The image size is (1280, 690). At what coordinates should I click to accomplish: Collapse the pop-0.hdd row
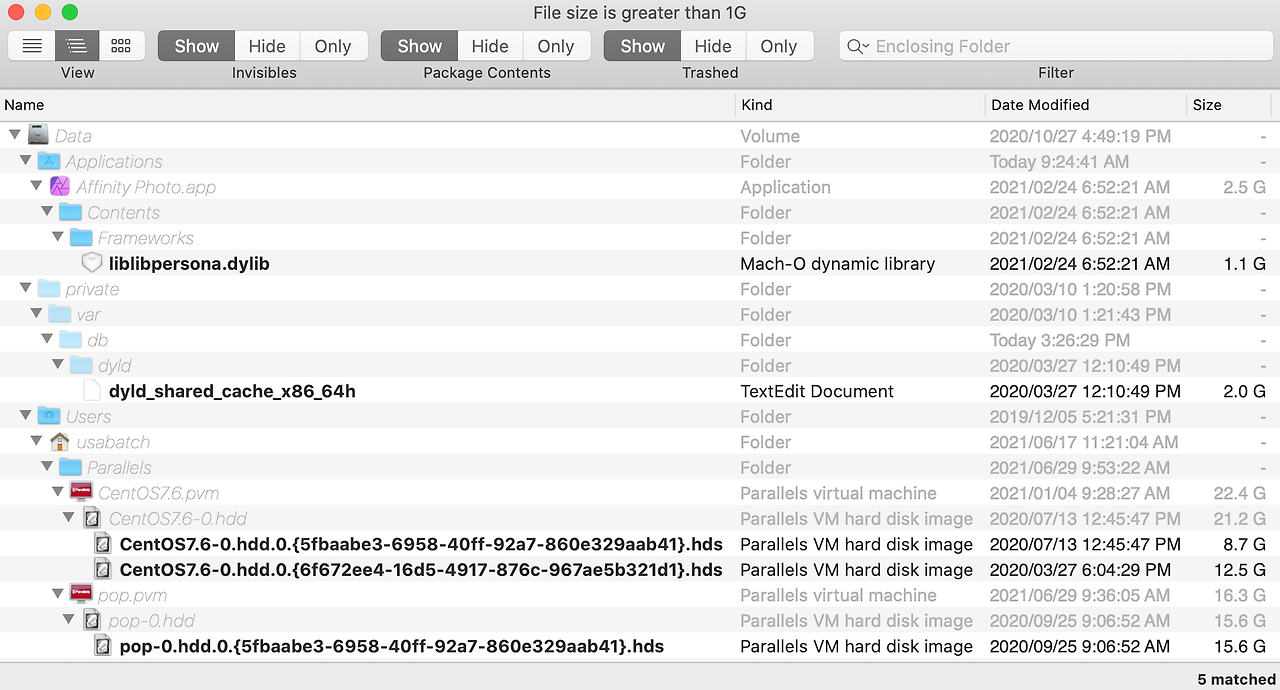coord(69,620)
